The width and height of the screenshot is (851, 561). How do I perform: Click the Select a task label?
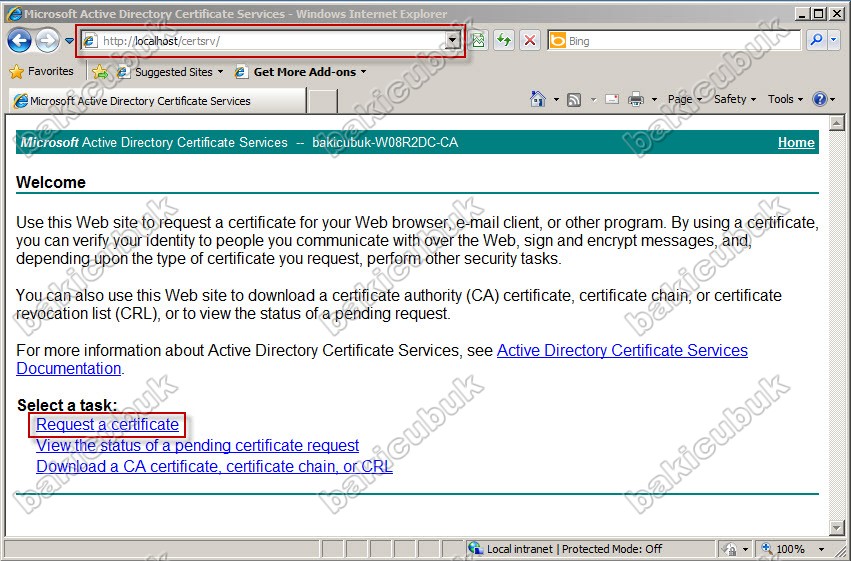pos(67,405)
